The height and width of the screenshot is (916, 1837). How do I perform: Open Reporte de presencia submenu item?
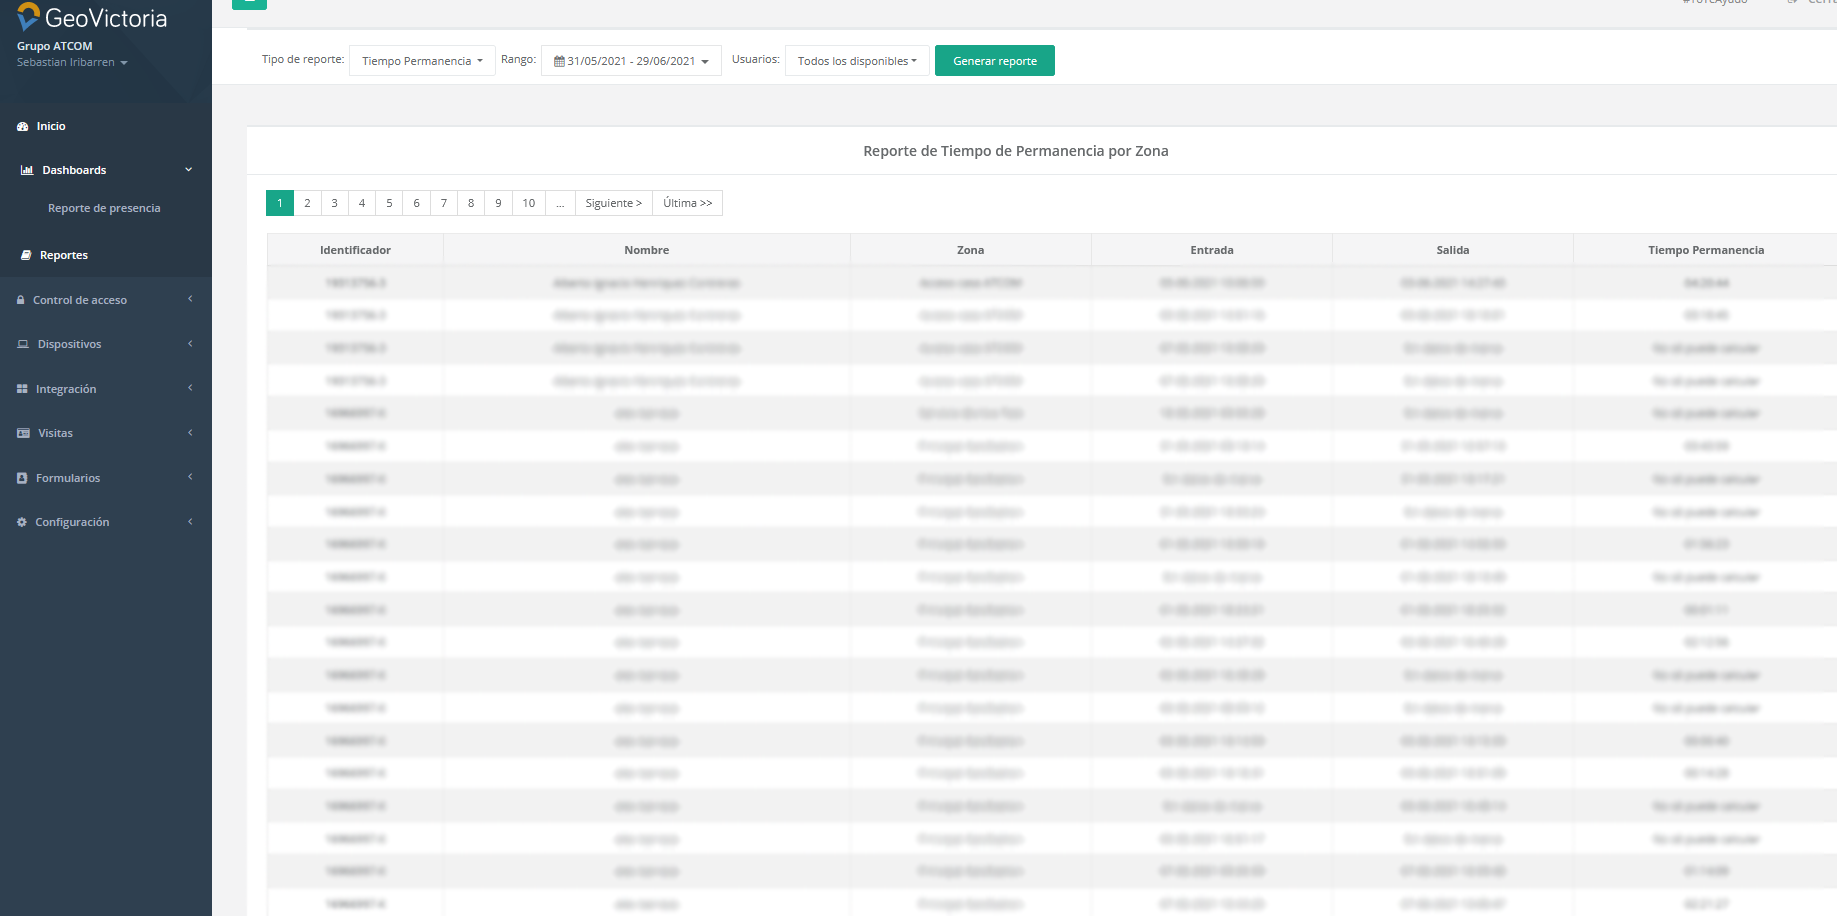pos(104,209)
